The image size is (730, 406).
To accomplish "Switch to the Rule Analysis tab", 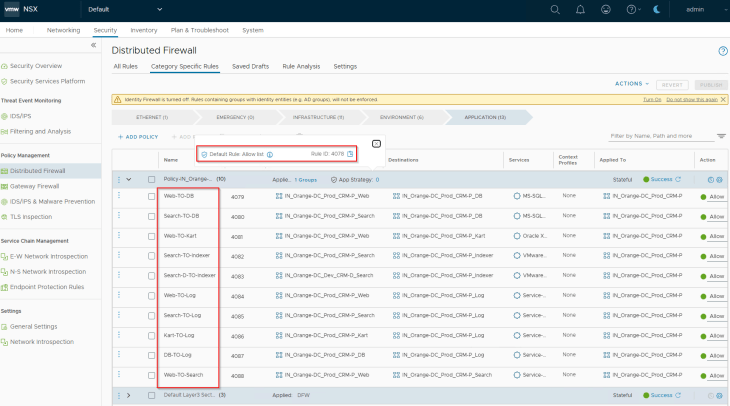I will [302, 66].
